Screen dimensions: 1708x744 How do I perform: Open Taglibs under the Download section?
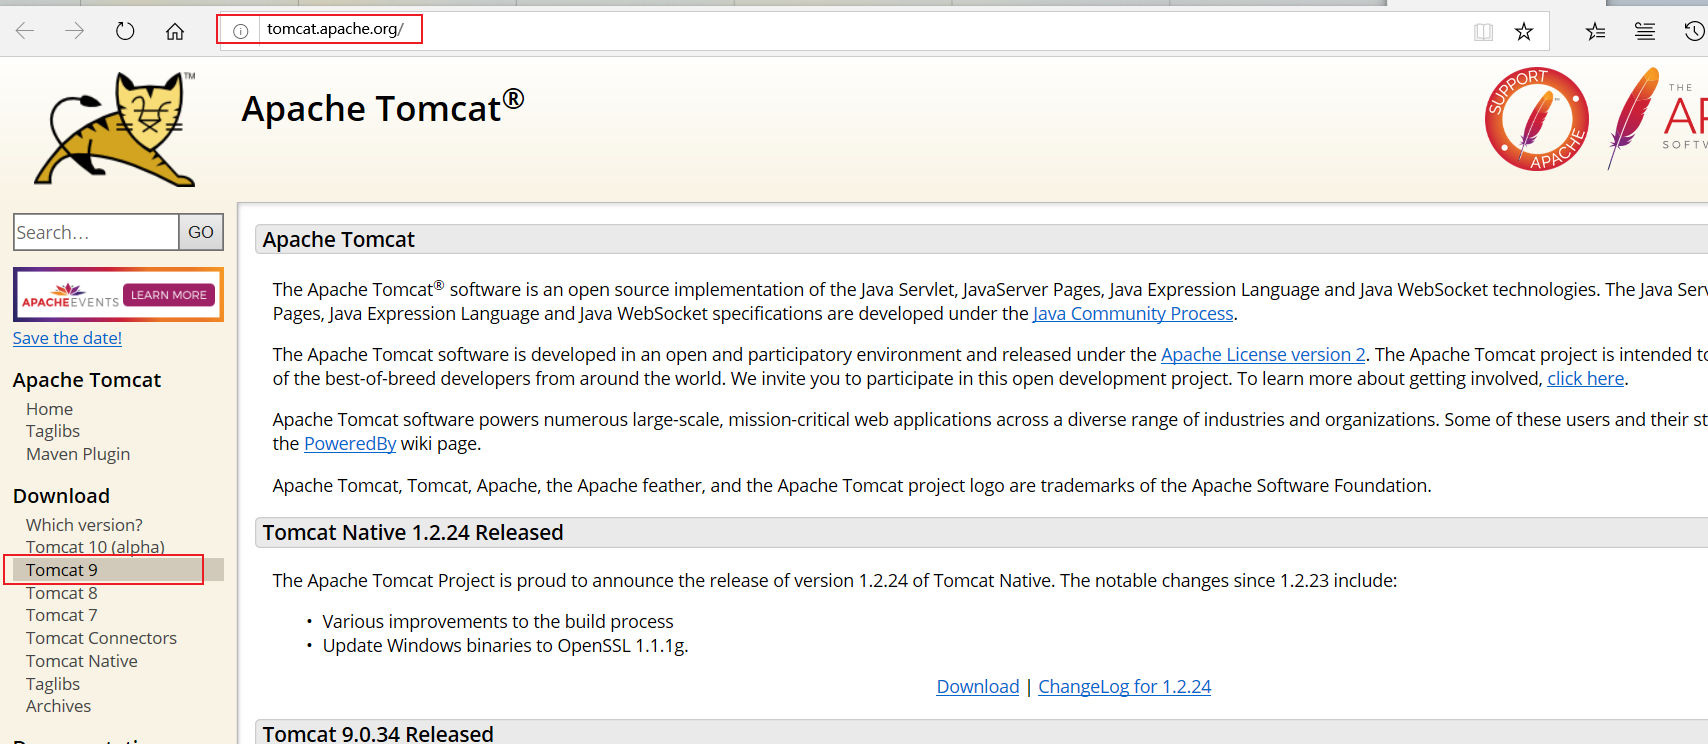pos(53,684)
